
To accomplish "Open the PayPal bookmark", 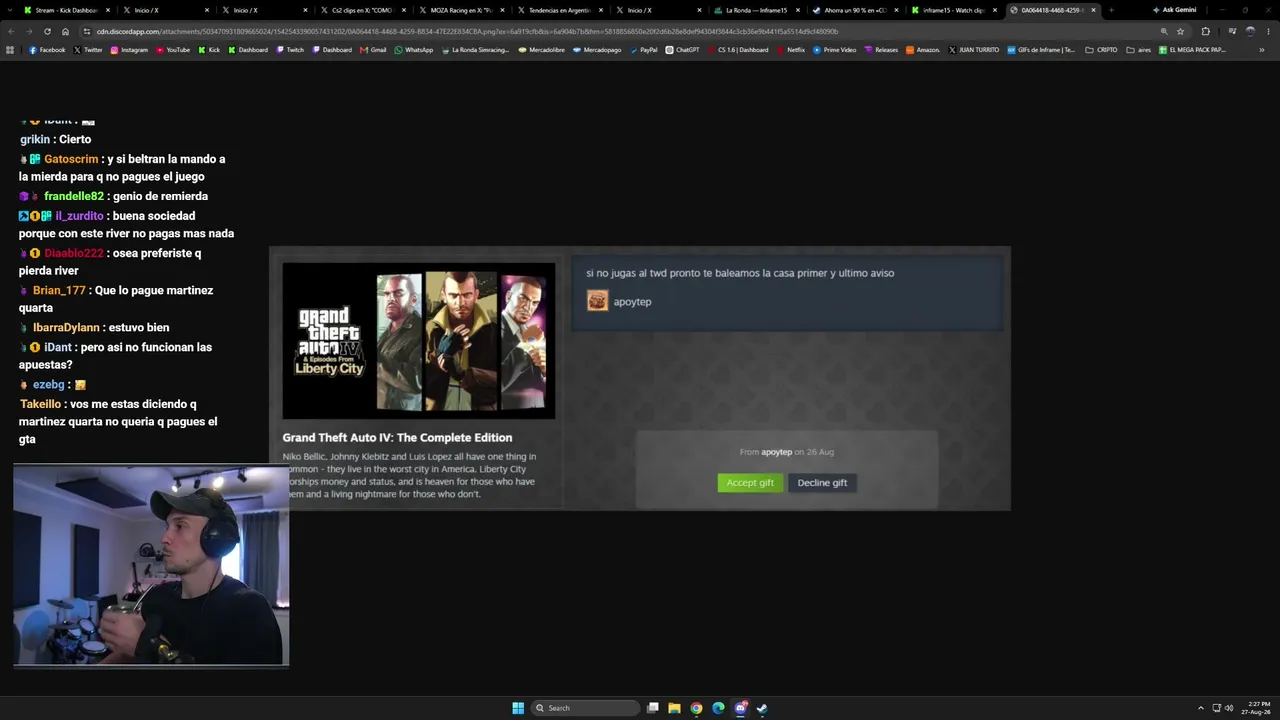I will coord(644,50).
